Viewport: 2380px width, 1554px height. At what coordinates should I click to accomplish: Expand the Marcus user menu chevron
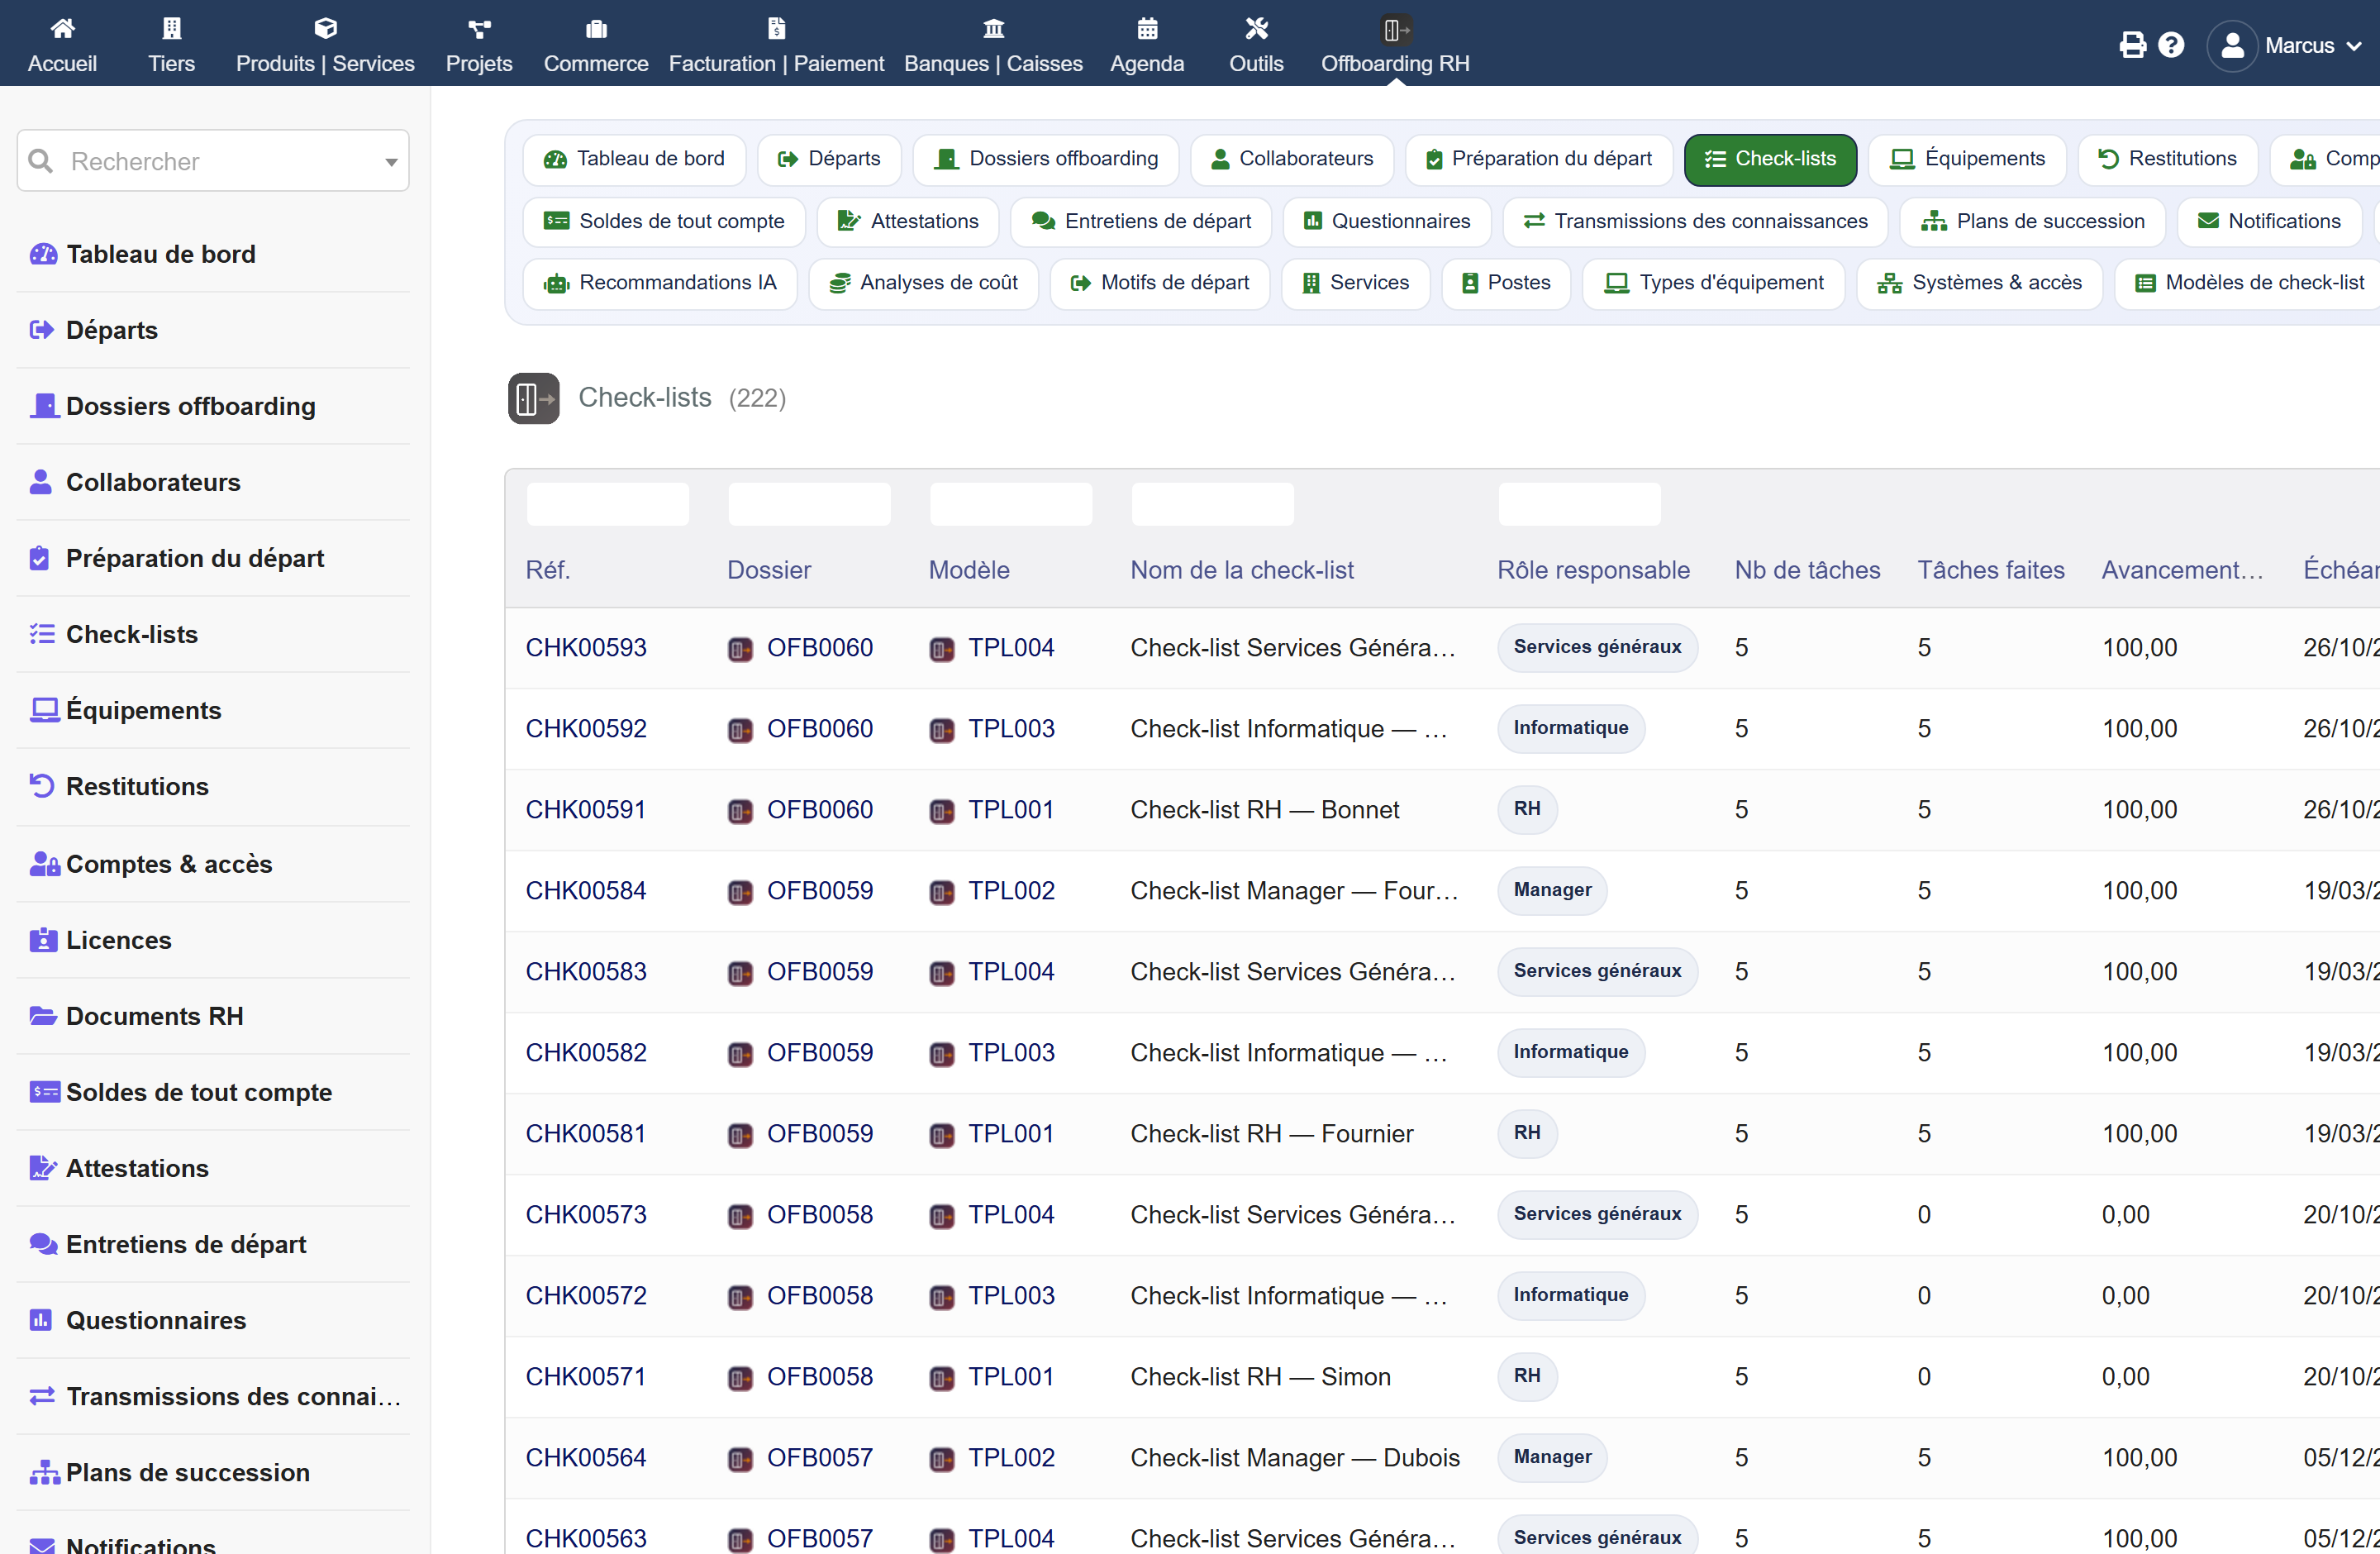click(2353, 46)
